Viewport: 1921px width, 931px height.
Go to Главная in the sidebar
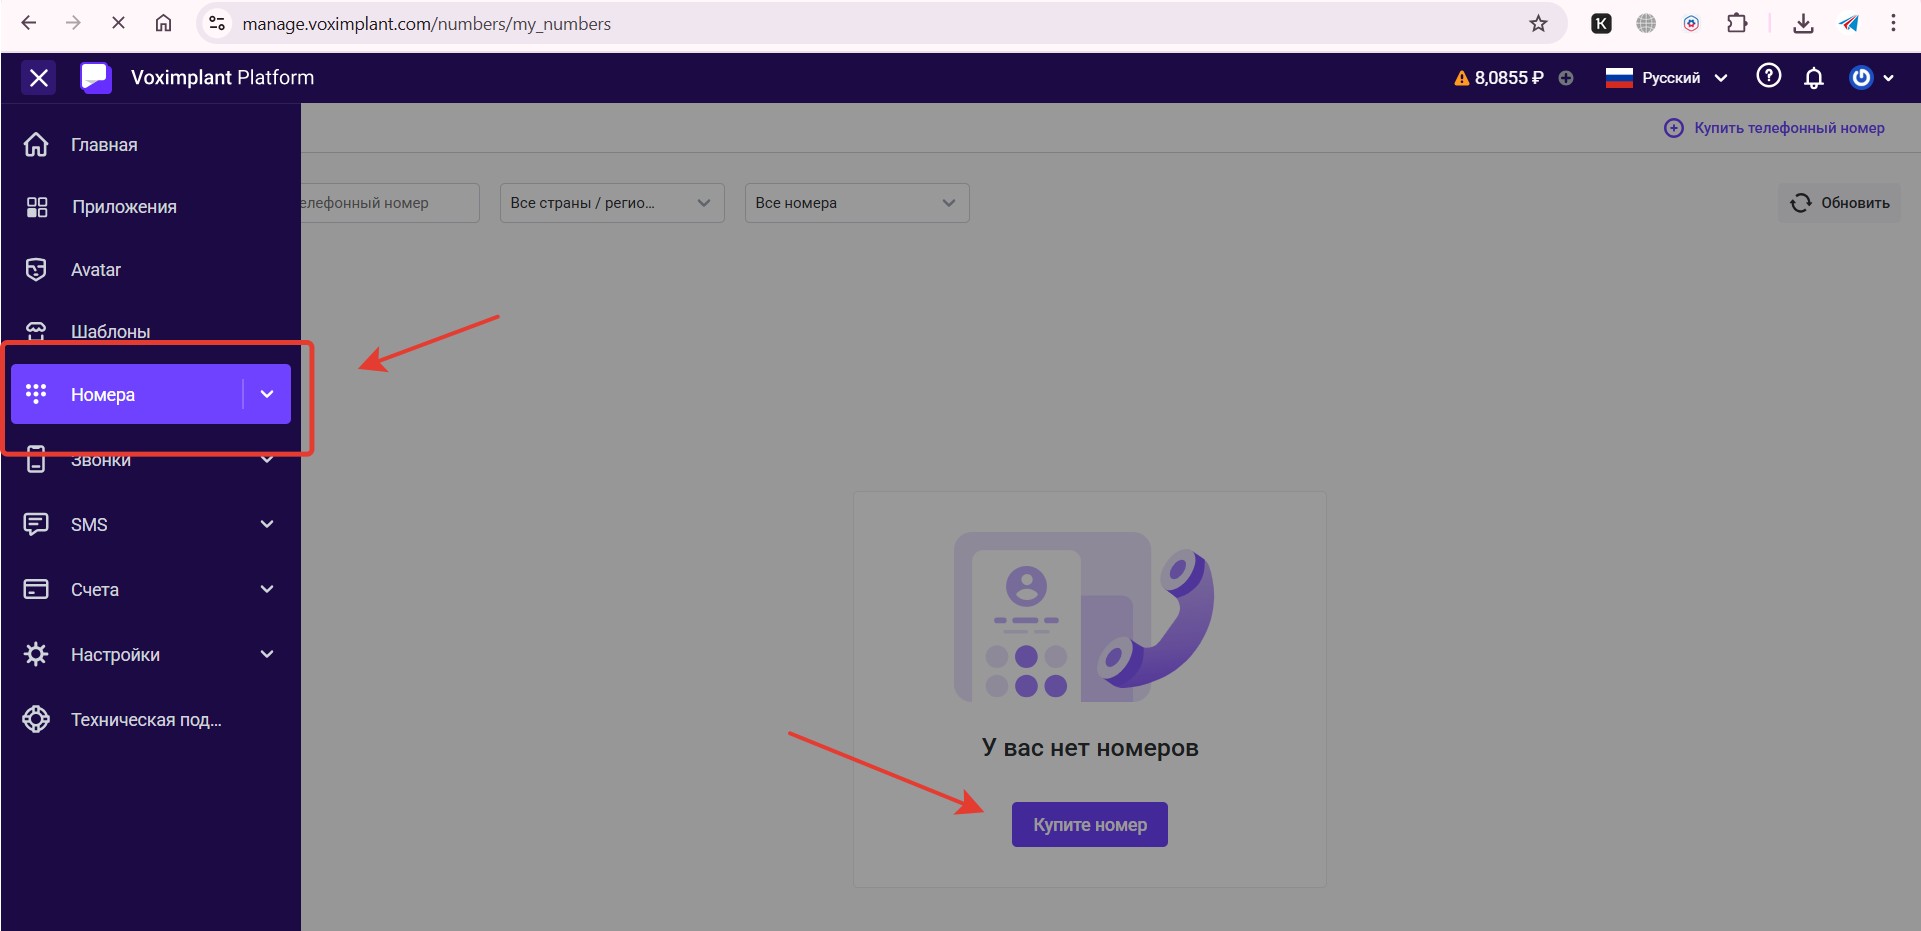[x=104, y=145]
